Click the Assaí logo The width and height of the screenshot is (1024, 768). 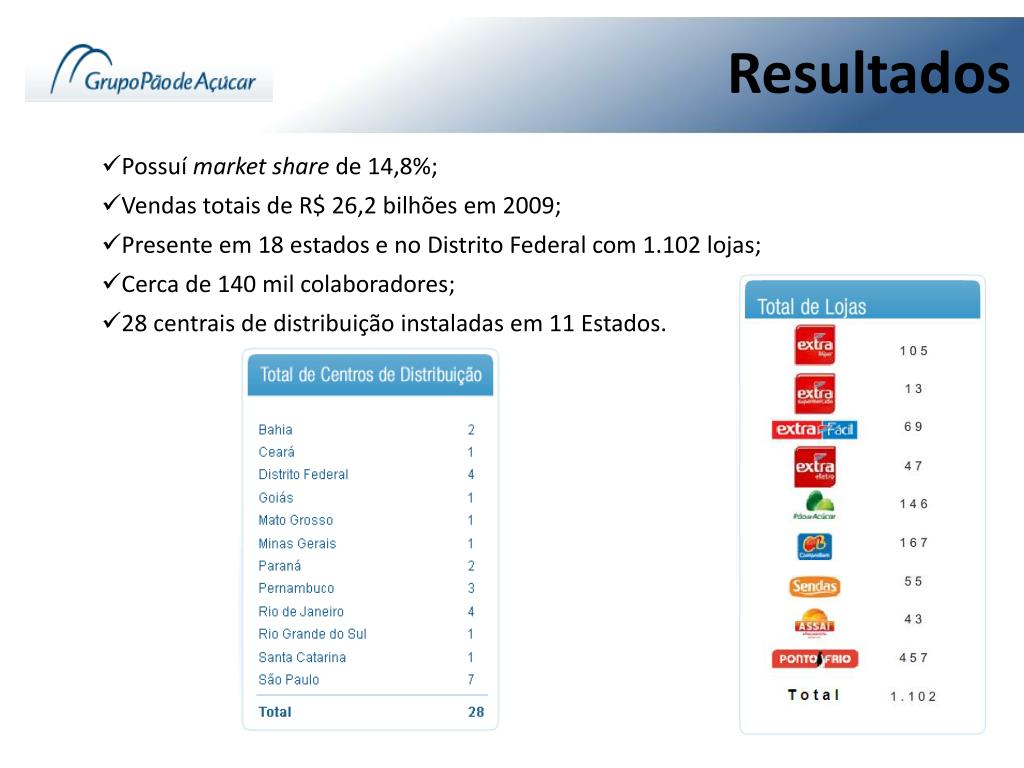point(814,622)
